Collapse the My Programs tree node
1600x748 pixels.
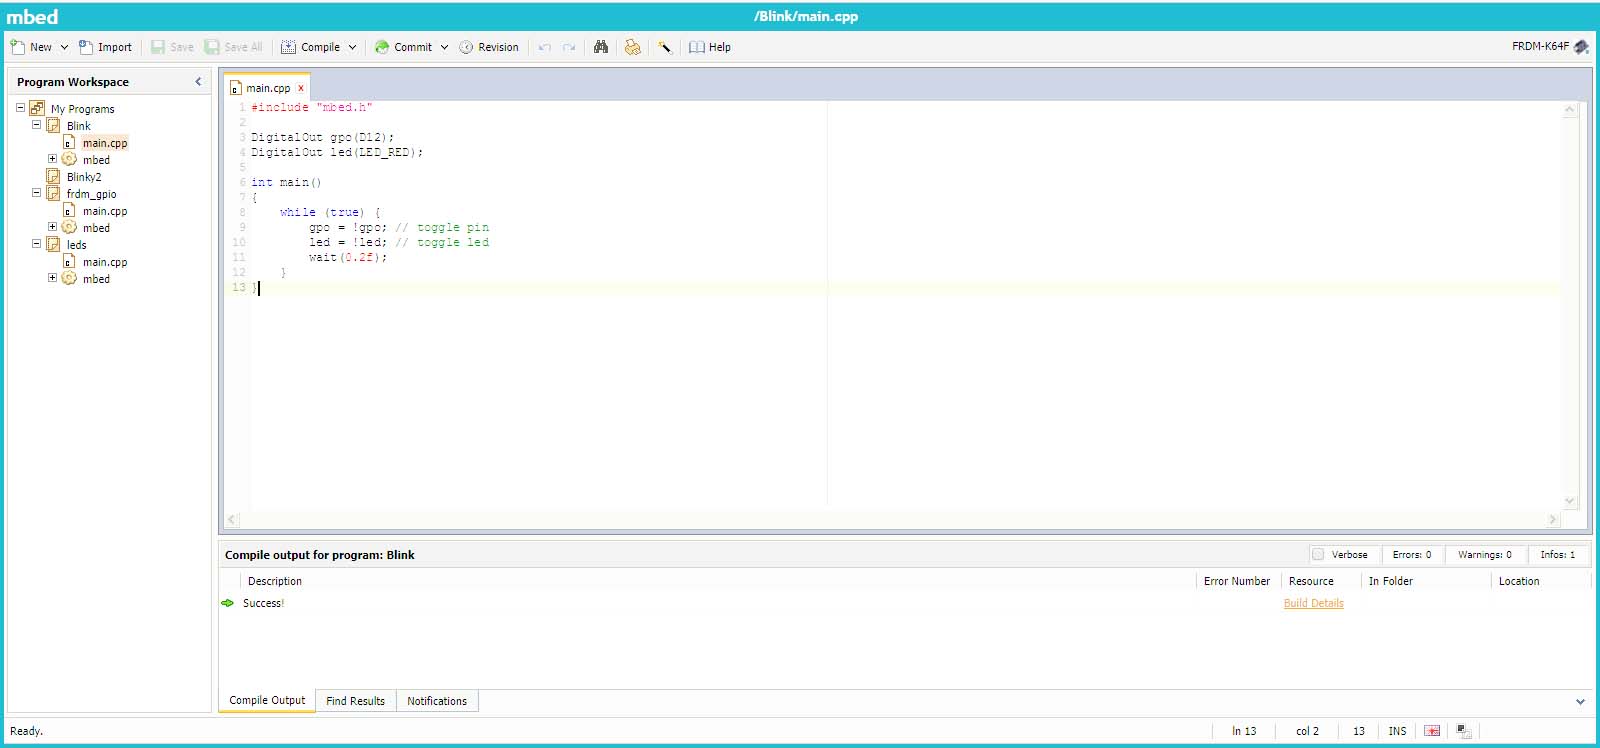click(x=20, y=108)
